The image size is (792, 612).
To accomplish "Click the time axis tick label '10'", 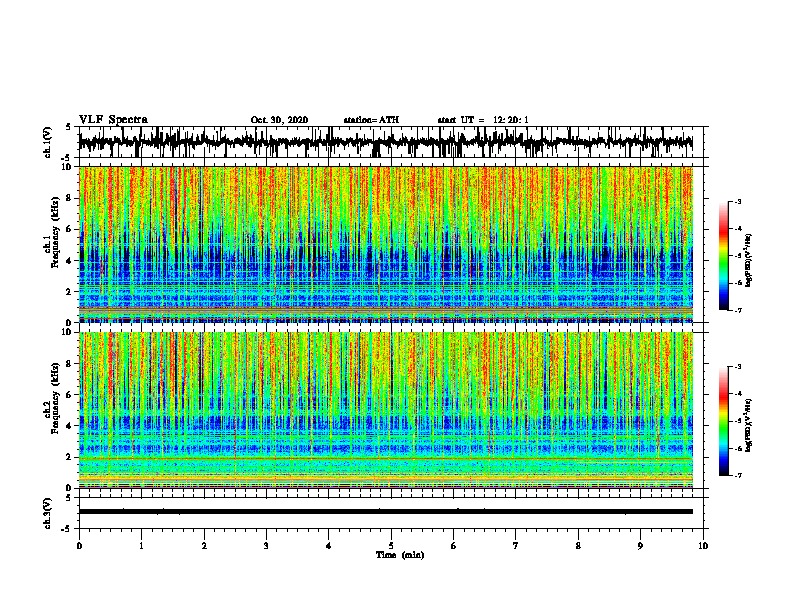I will pyautogui.click(x=703, y=546).
